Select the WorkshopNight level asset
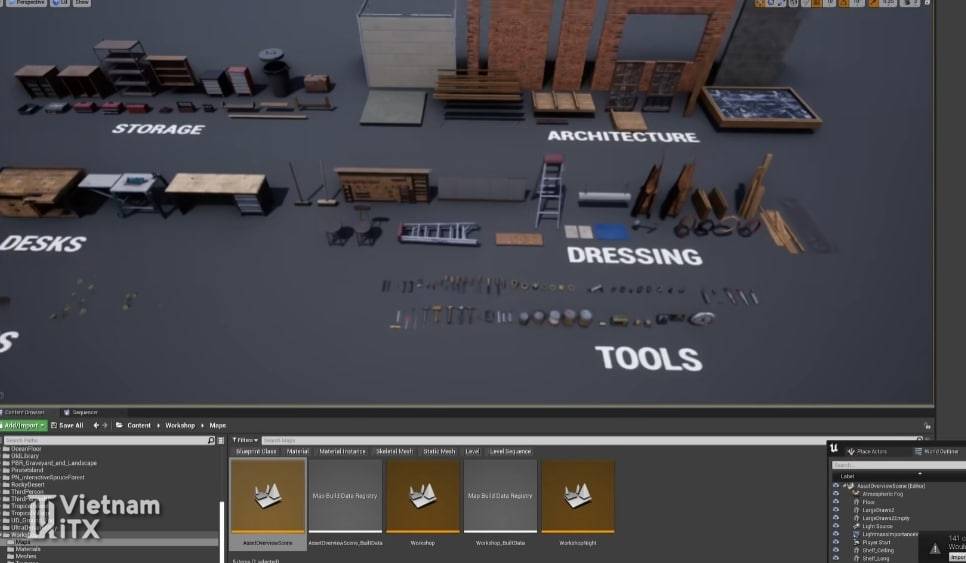Image resolution: width=966 pixels, height=563 pixels. pyautogui.click(x=578, y=496)
